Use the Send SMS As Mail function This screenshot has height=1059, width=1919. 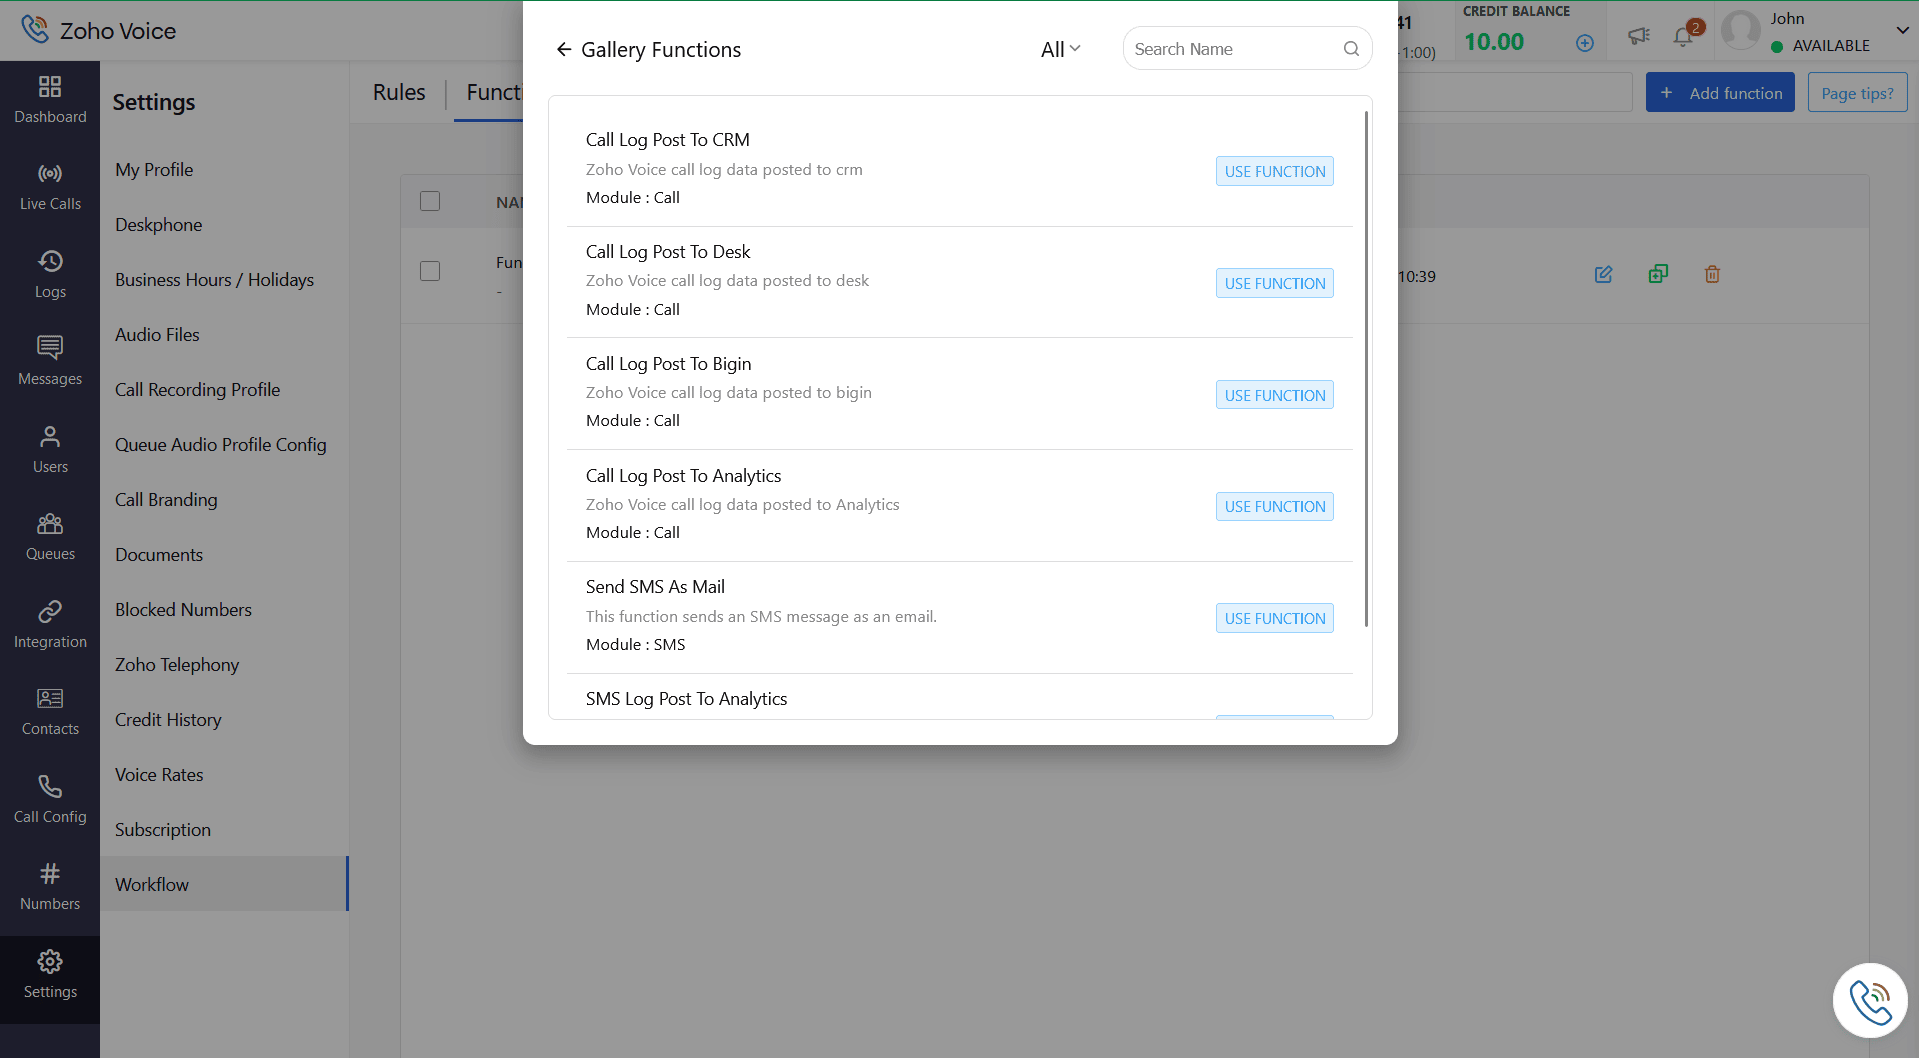(1274, 619)
